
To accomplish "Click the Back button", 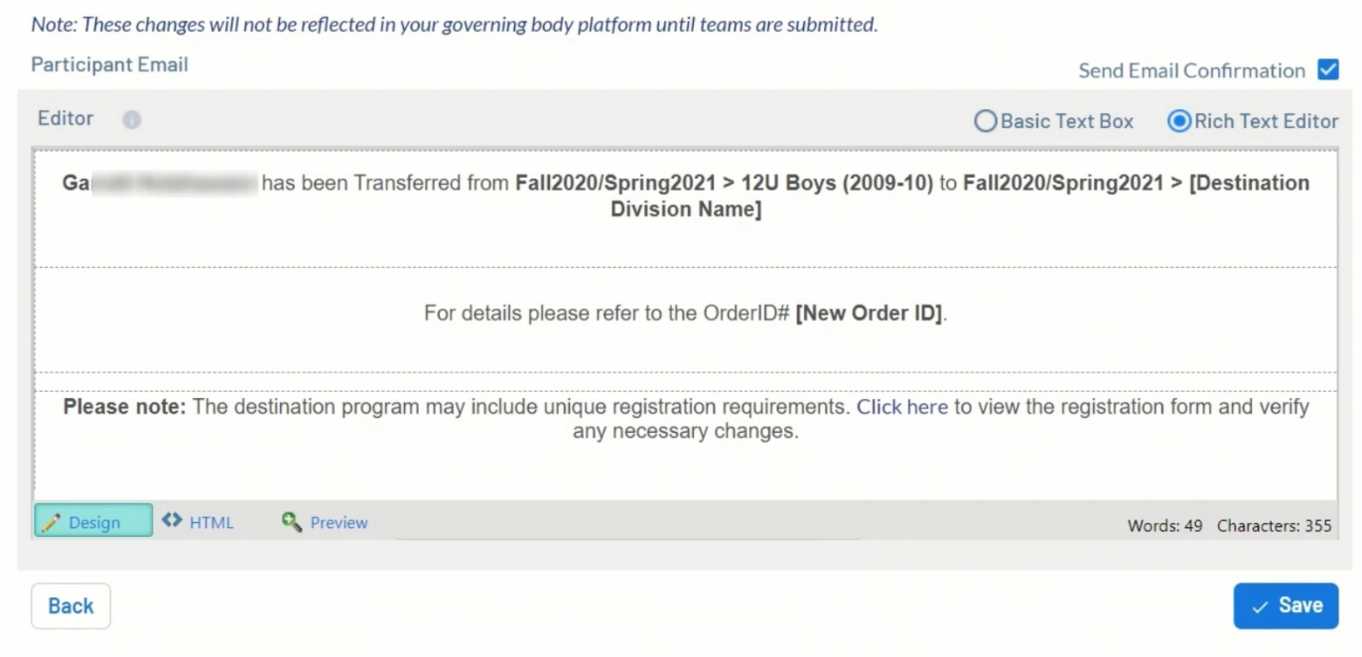I will pos(70,605).
